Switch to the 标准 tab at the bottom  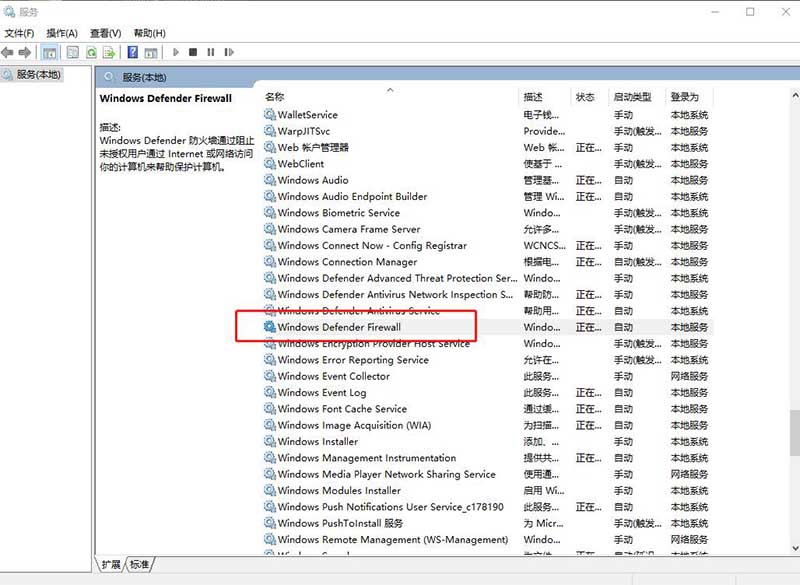point(139,565)
